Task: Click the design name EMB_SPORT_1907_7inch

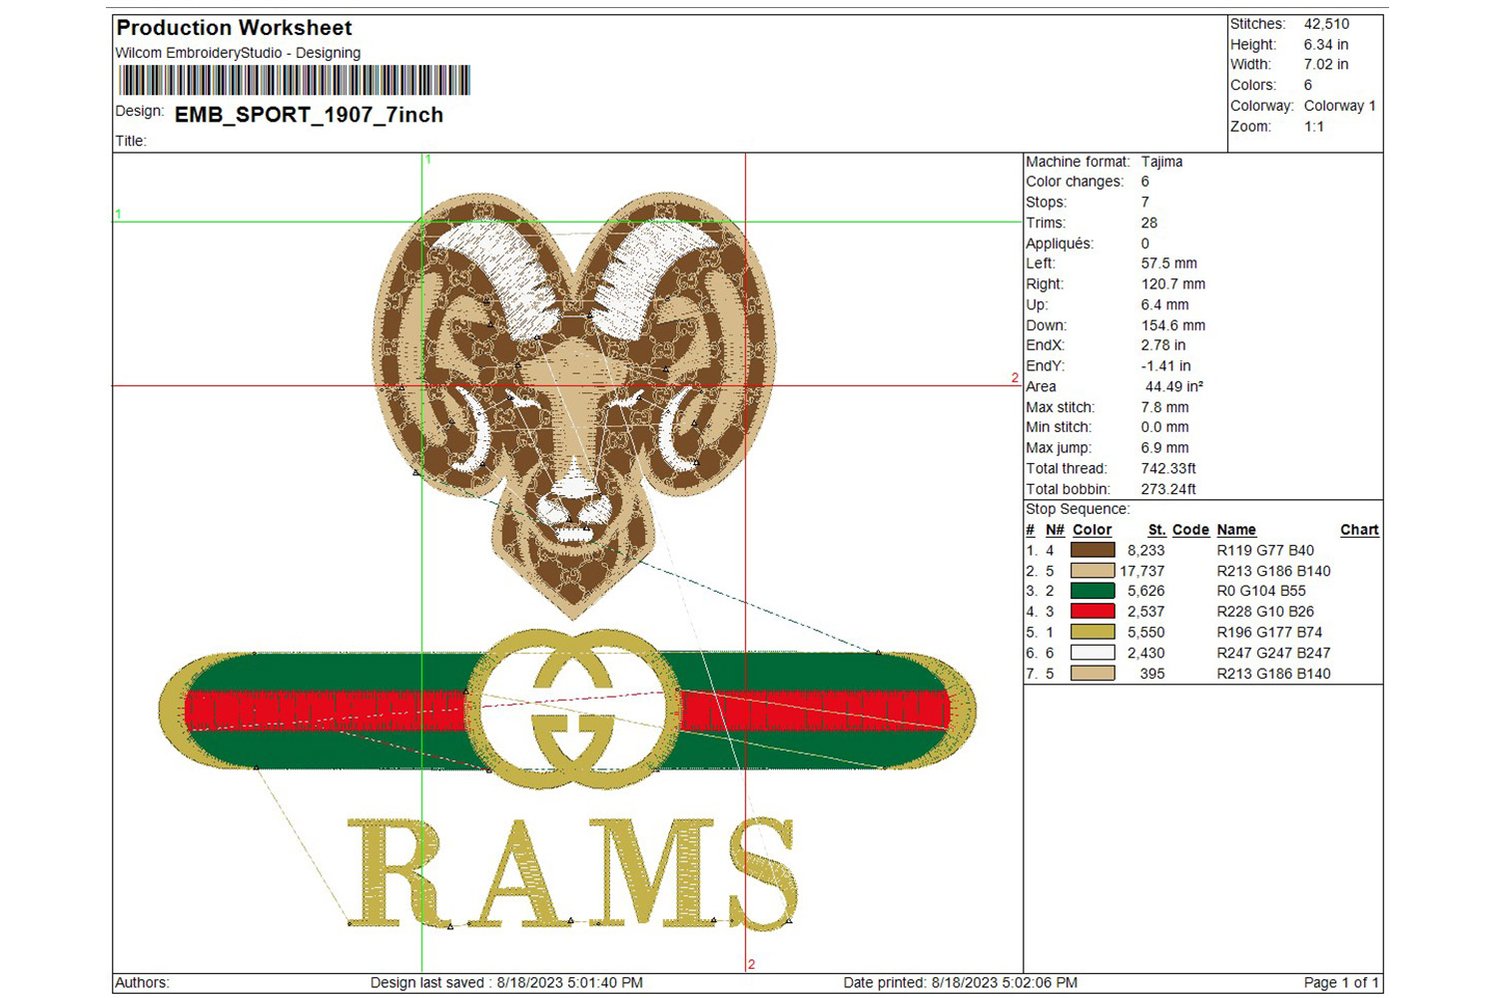Action: [308, 115]
